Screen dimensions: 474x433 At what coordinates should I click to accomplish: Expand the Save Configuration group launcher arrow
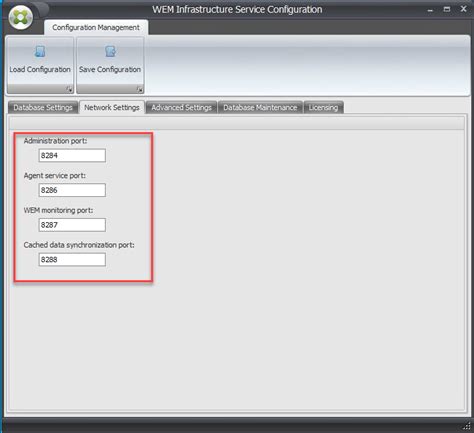point(140,89)
